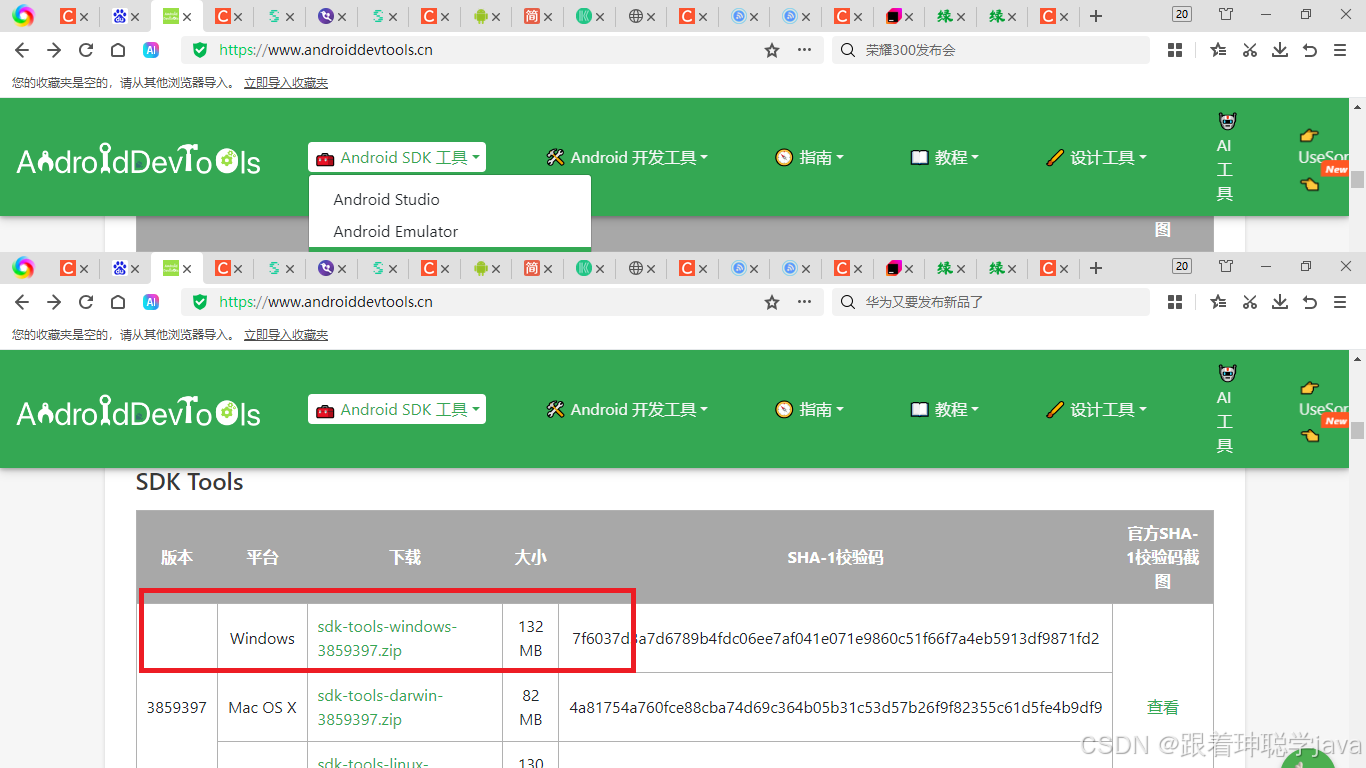
Task: Open Android SDK 工具 dropdown in lower page
Action: tap(397, 409)
